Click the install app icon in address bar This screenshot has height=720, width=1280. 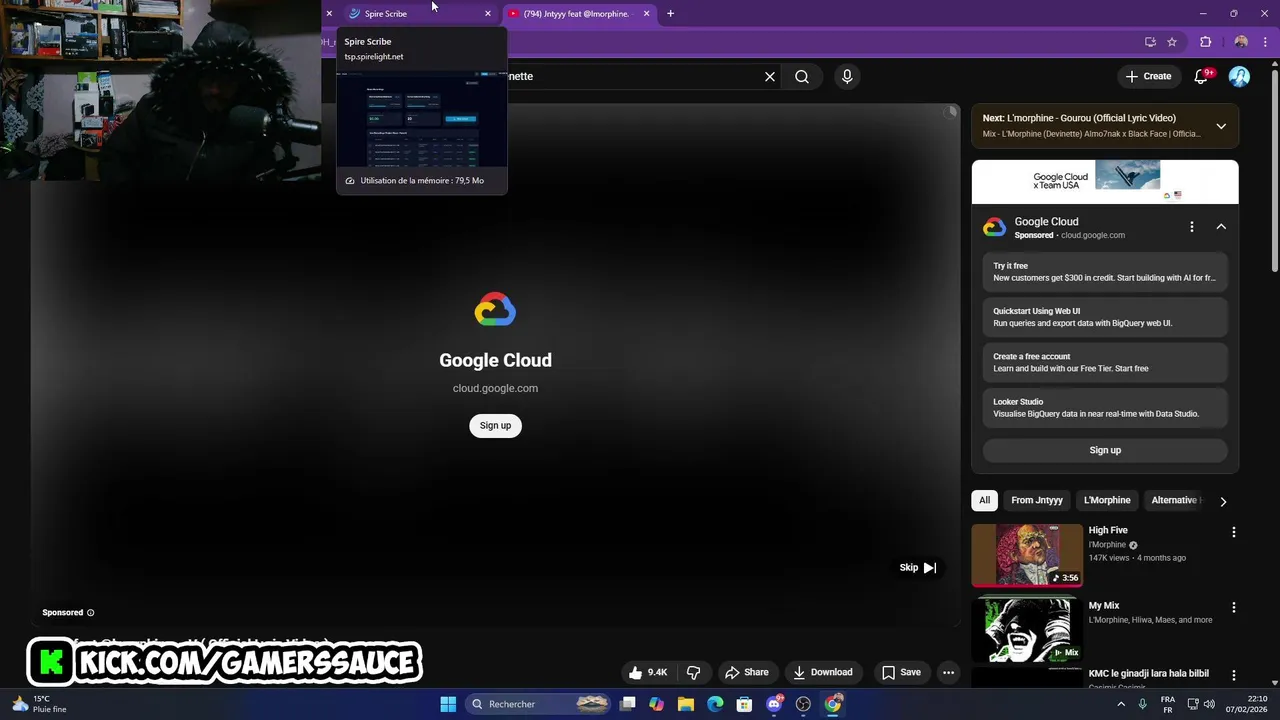(1150, 42)
